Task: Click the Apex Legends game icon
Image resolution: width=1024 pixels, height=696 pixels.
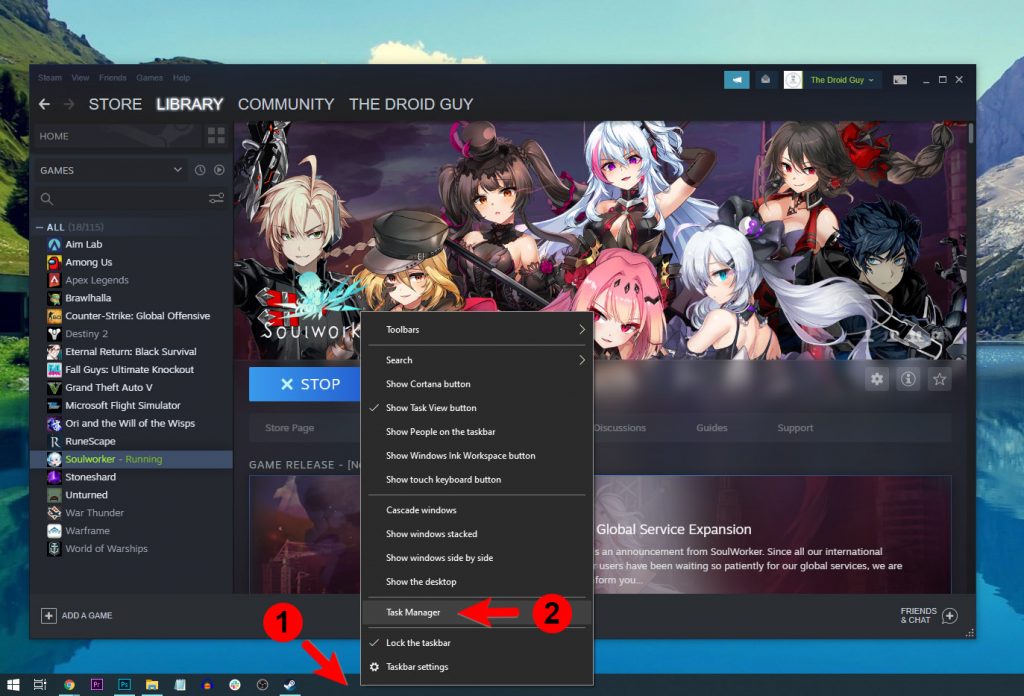Action: tap(54, 280)
